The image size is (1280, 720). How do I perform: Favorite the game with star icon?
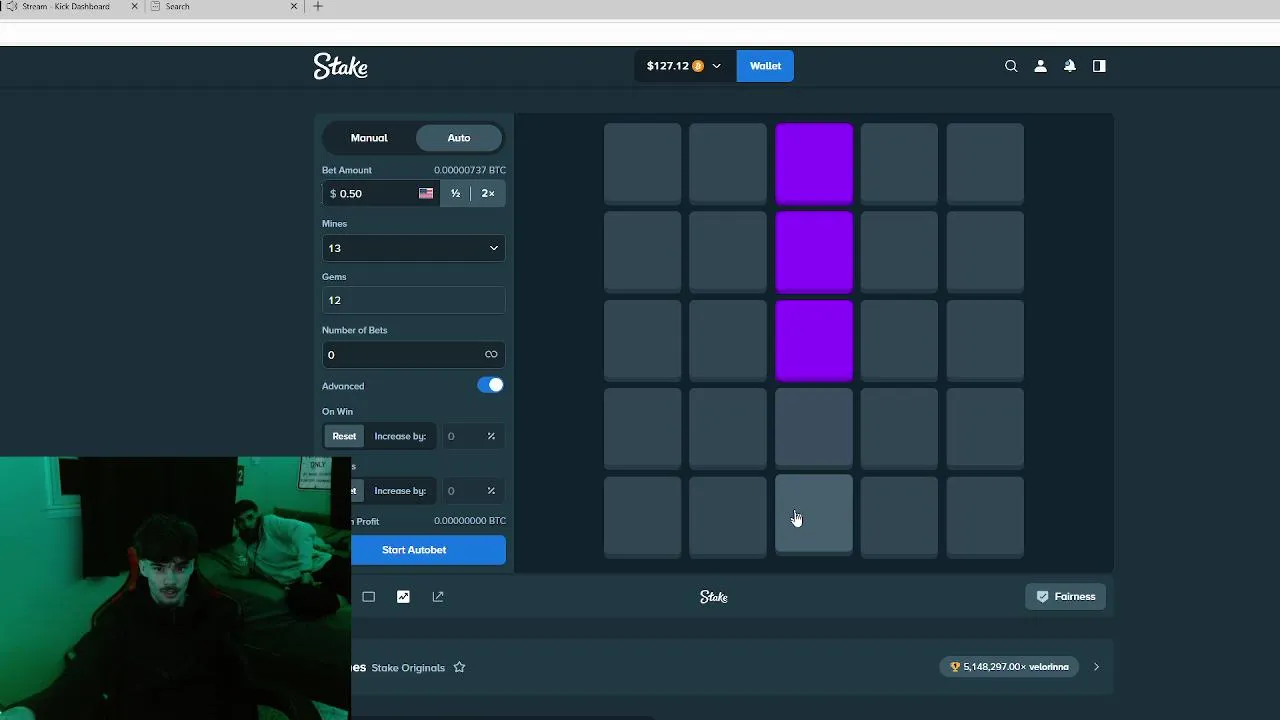(x=459, y=667)
